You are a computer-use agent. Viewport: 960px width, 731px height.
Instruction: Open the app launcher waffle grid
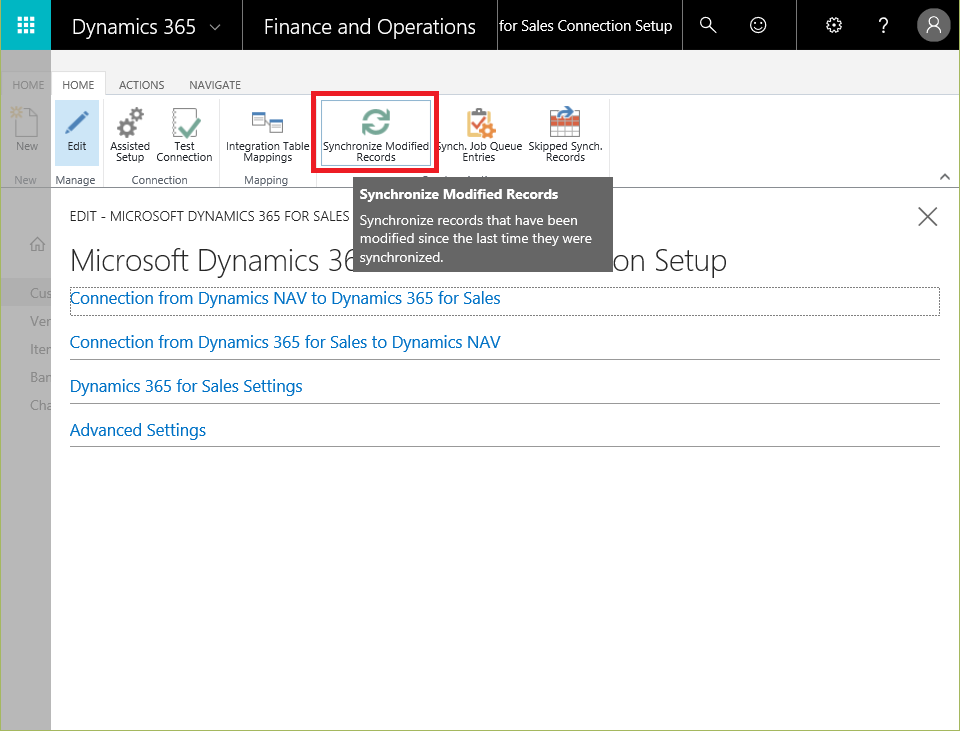pos(26,25)
